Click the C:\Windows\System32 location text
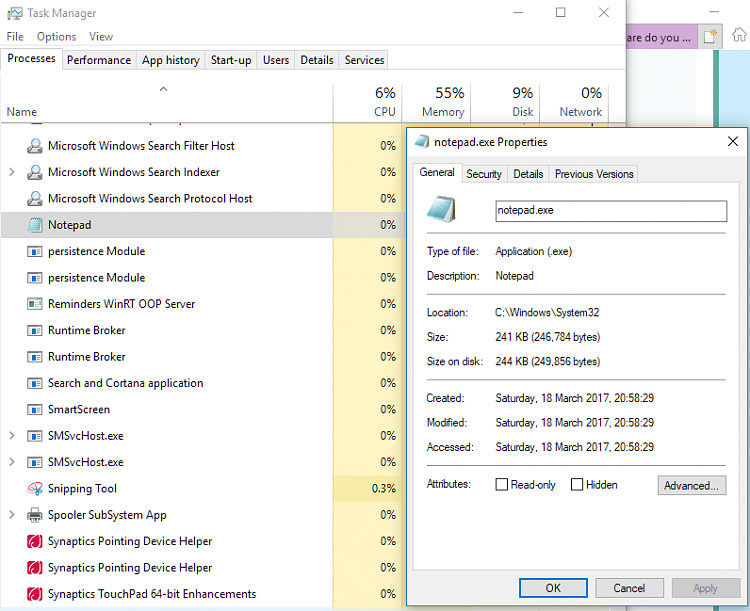Image resolution: width=750 pixels, height=611 pixels. pos(547,312)
